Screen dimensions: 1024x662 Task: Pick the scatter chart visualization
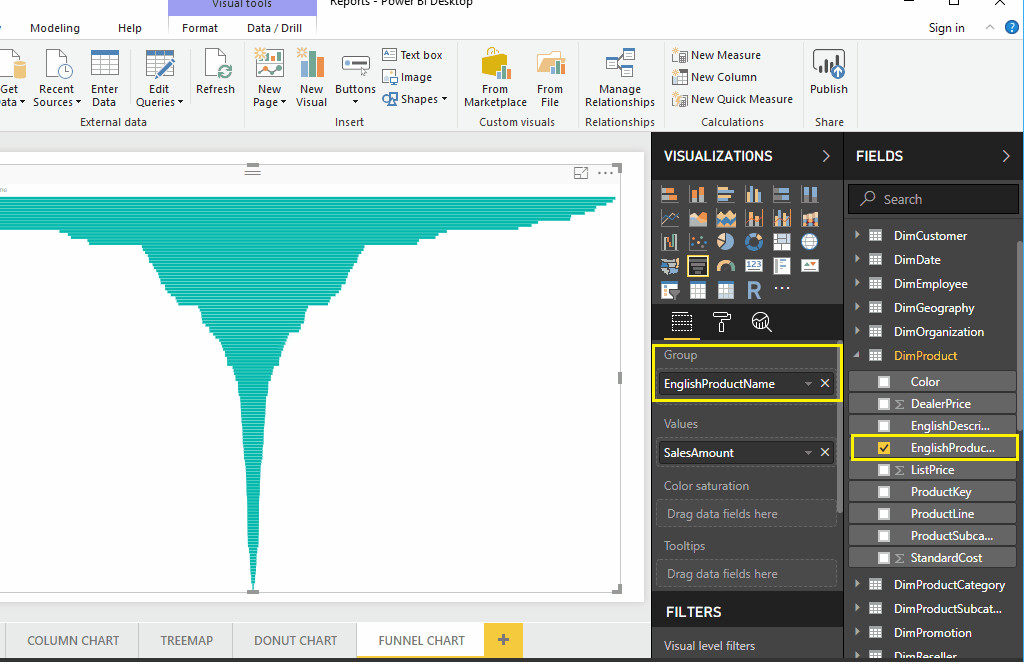pos(698,242)
